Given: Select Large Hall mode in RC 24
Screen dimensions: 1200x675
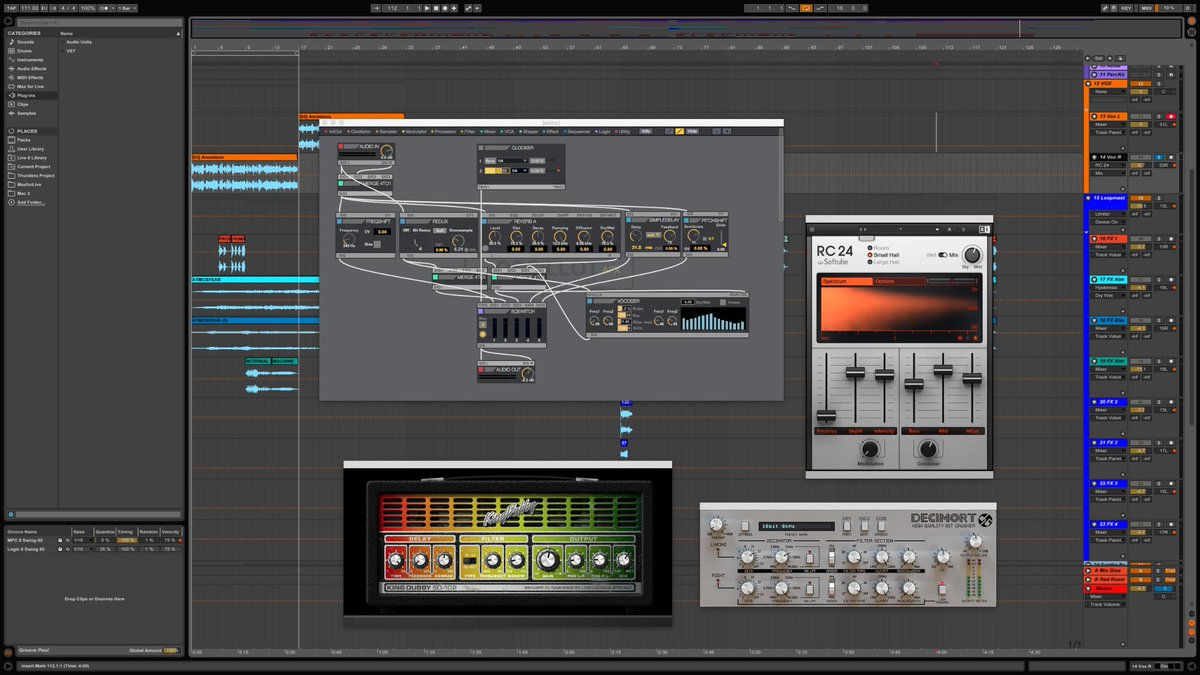Looking at the screenshot, I should (884, 262).
